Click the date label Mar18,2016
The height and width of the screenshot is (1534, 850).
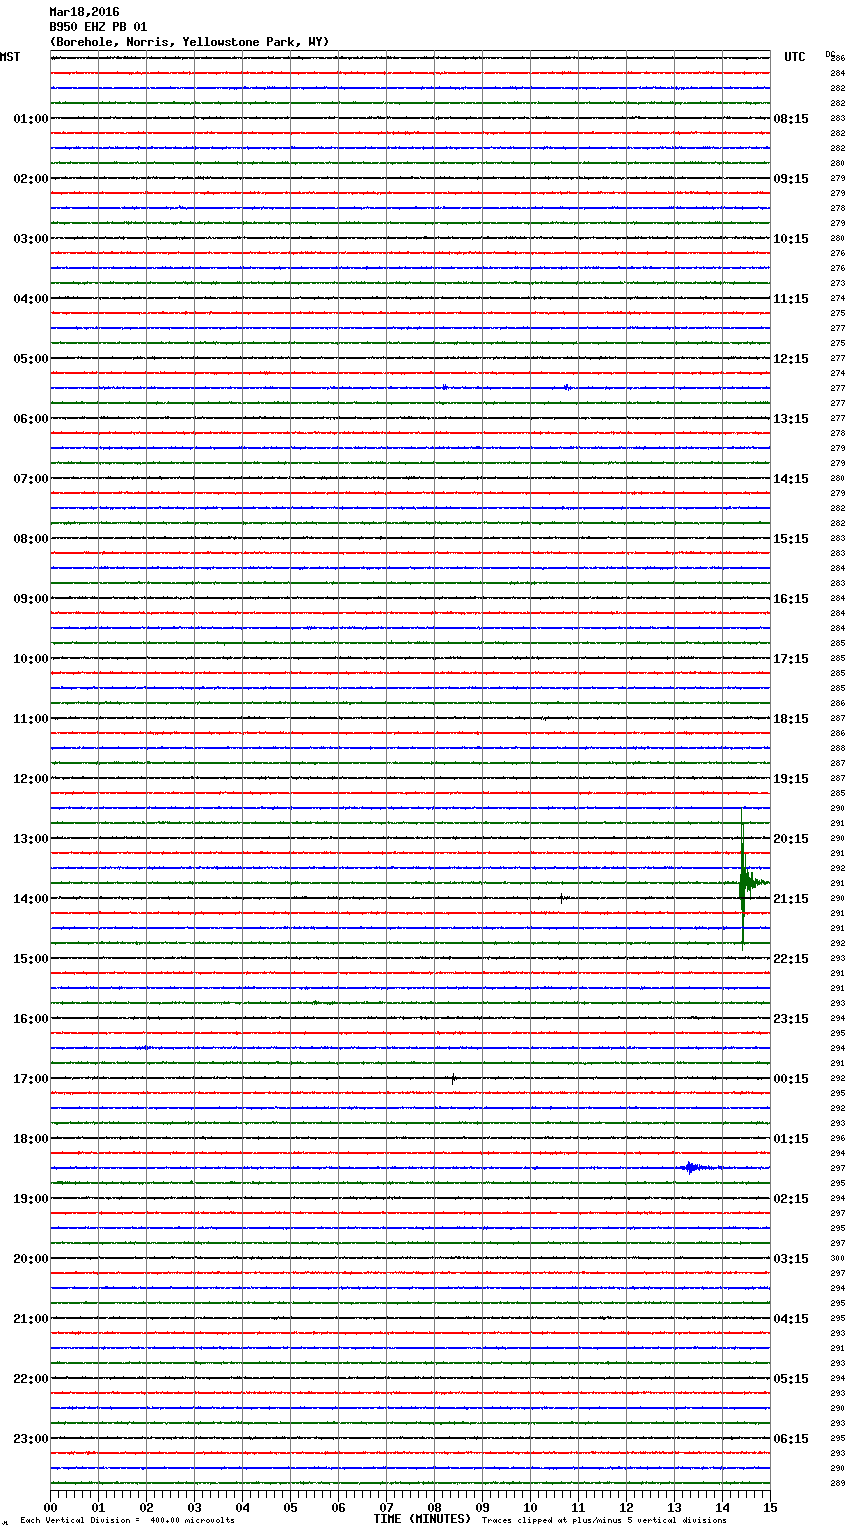pos(84,12)
